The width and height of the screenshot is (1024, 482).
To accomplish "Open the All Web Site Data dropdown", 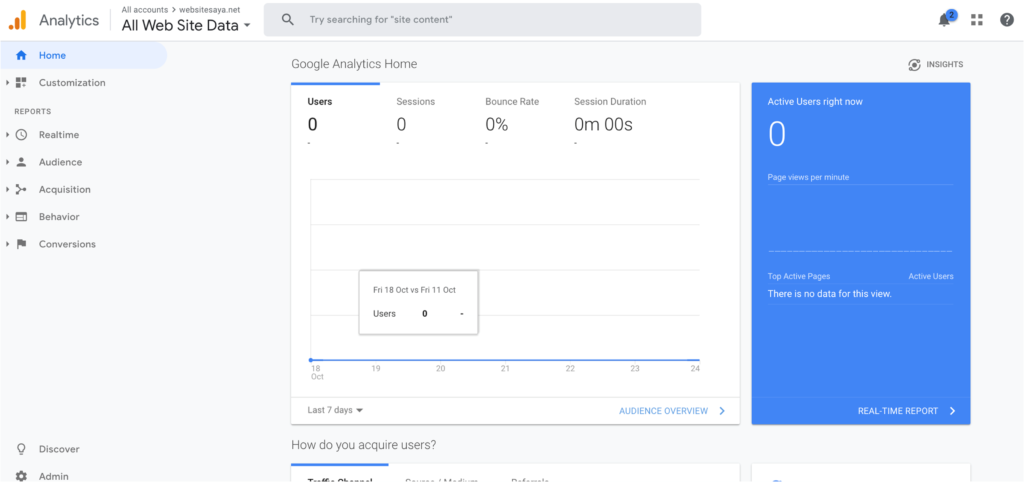I will (x=186, y=26).
